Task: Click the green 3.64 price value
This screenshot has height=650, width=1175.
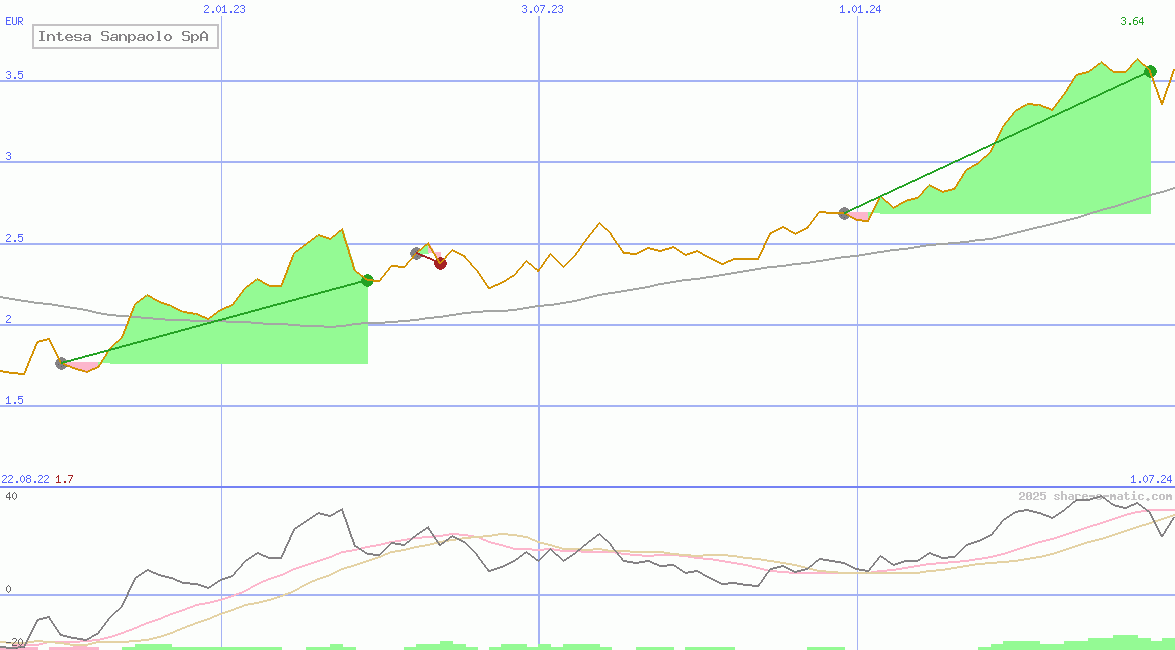Action: point(1132,21)
